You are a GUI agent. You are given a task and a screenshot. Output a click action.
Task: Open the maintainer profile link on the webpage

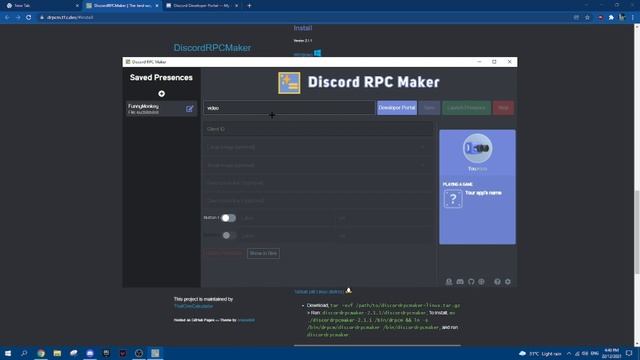193,306
